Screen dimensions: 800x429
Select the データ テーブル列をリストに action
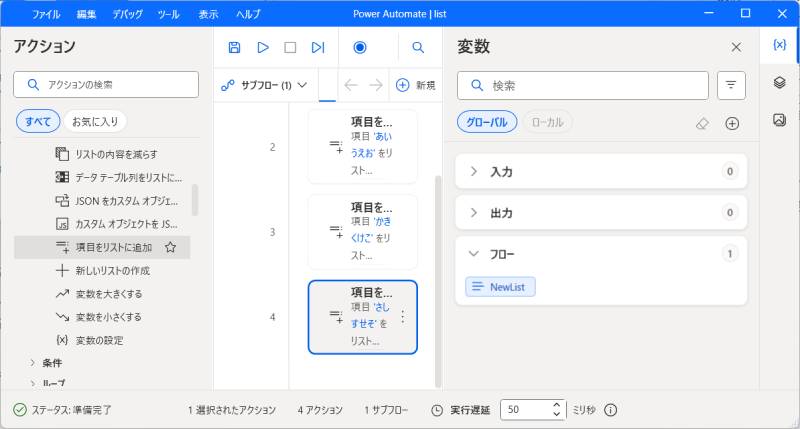coord(102,178)
